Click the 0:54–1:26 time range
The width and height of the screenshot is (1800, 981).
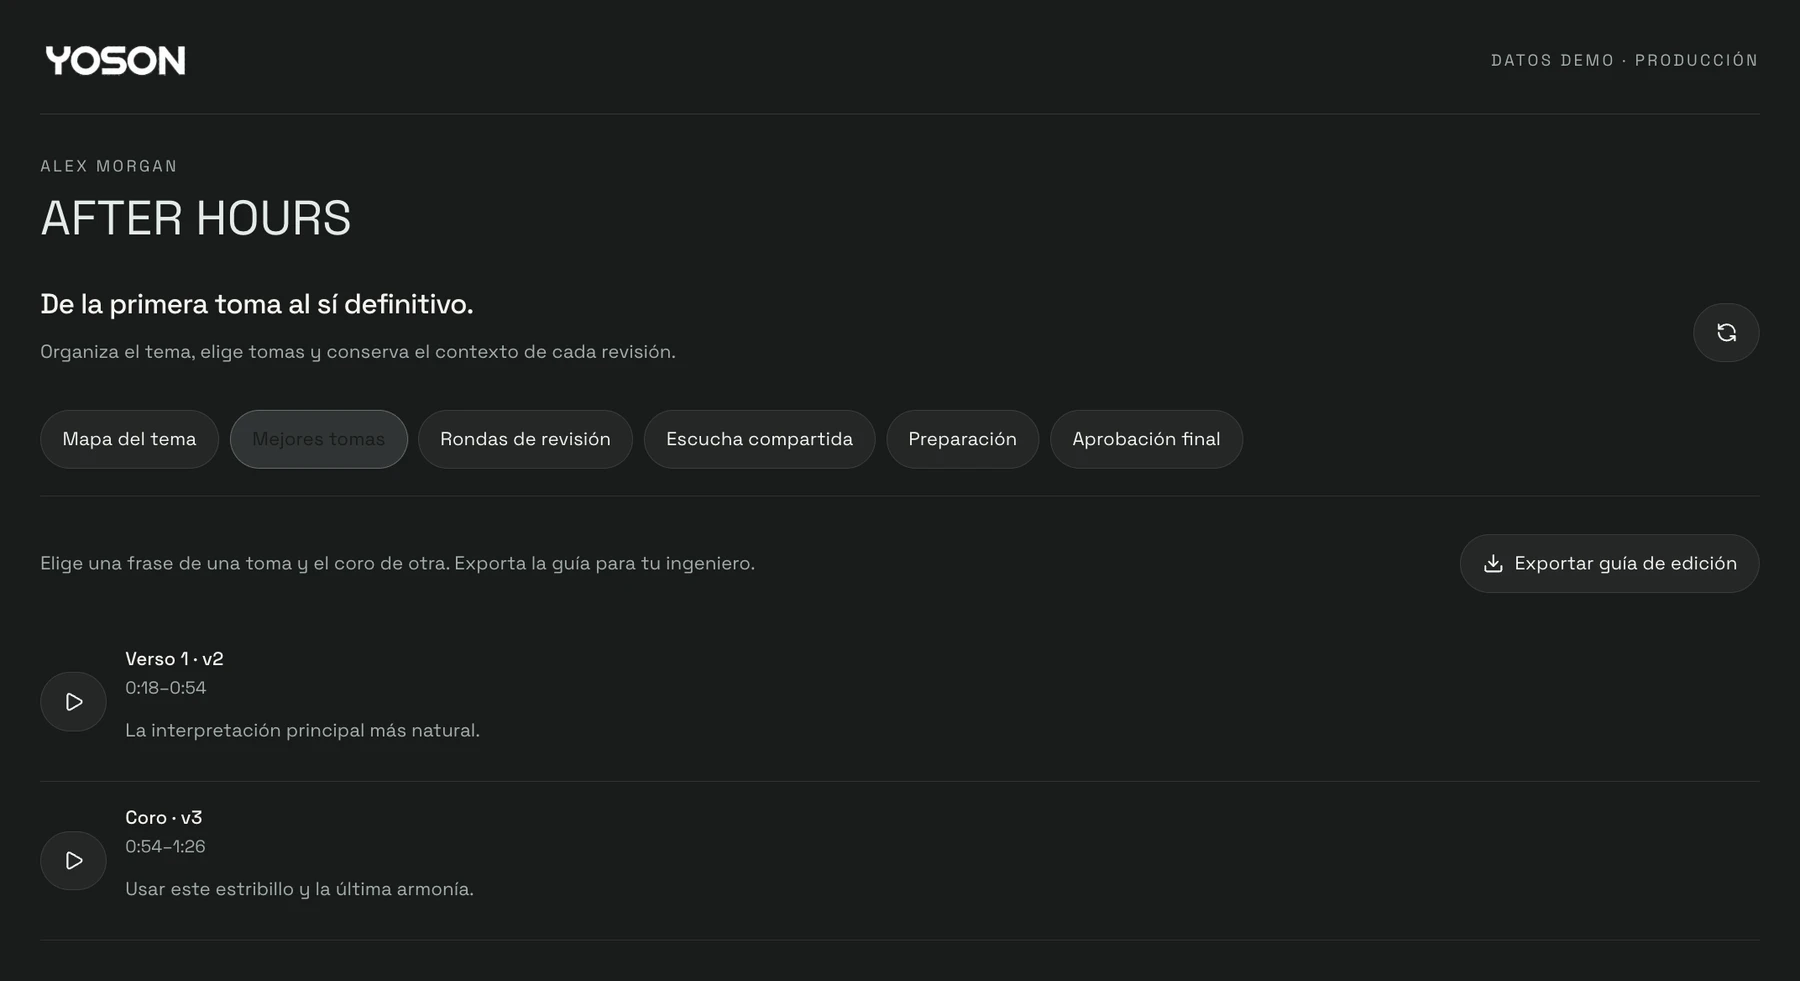pos(165,847)
